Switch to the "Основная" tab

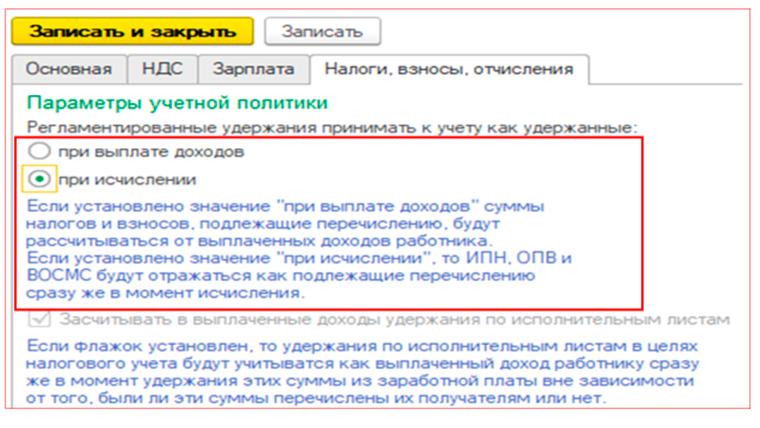tap(68, 69)
